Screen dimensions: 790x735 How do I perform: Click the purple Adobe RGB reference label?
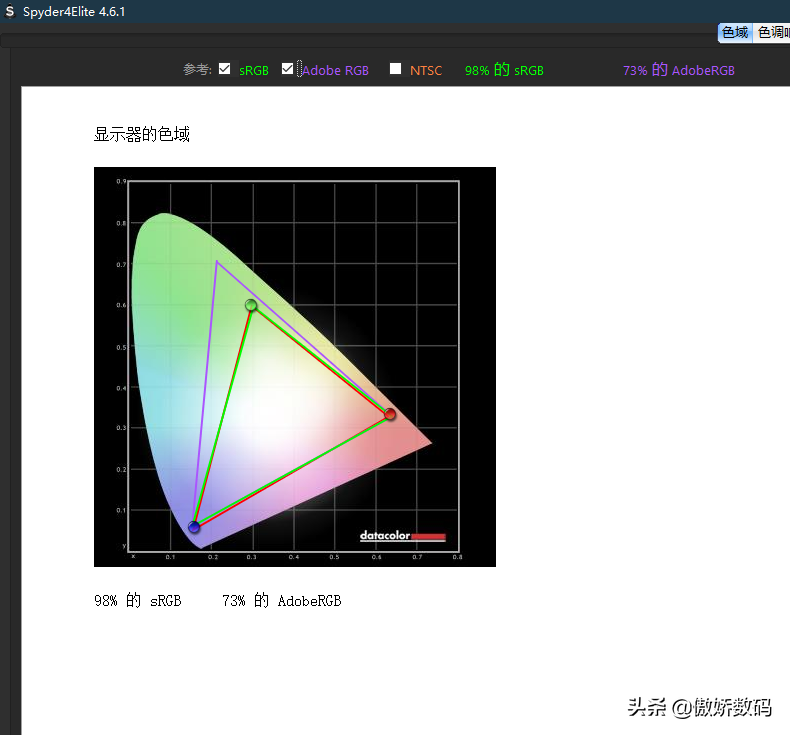335,71
